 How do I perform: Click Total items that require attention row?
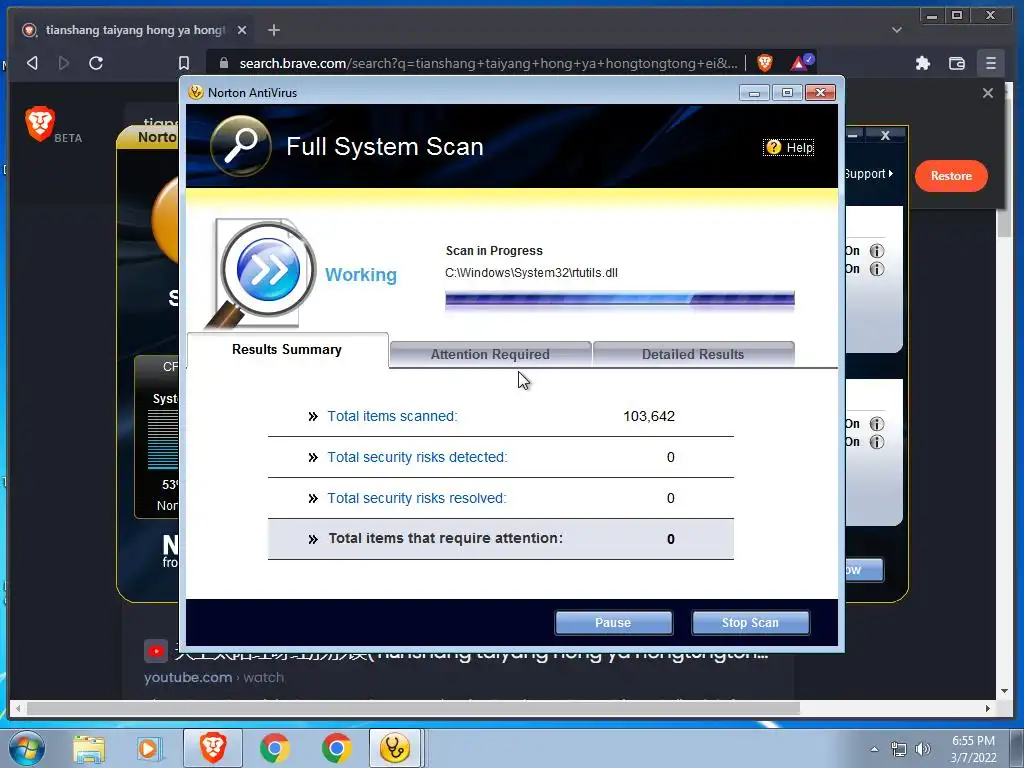(501, 539)
